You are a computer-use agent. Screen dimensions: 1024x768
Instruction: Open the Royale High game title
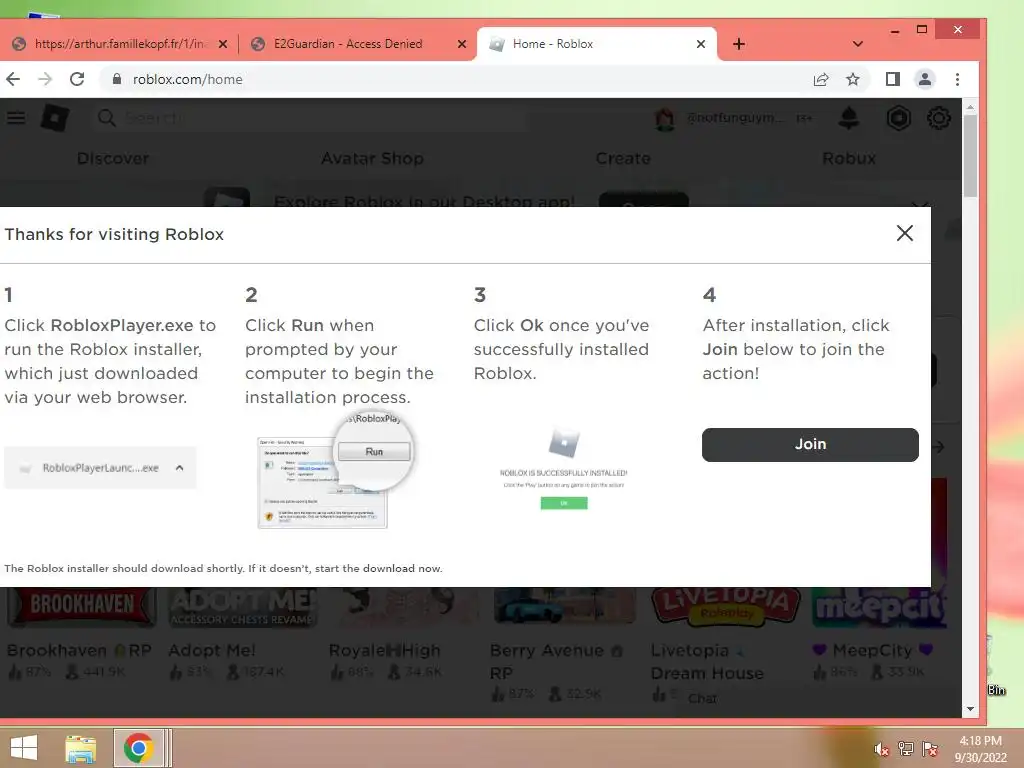tap(385, 650)
